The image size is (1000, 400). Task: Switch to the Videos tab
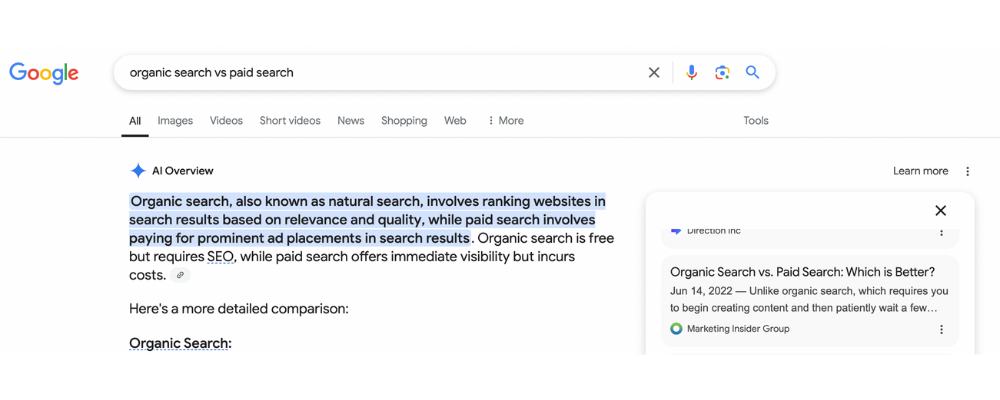tap(226, 121)
